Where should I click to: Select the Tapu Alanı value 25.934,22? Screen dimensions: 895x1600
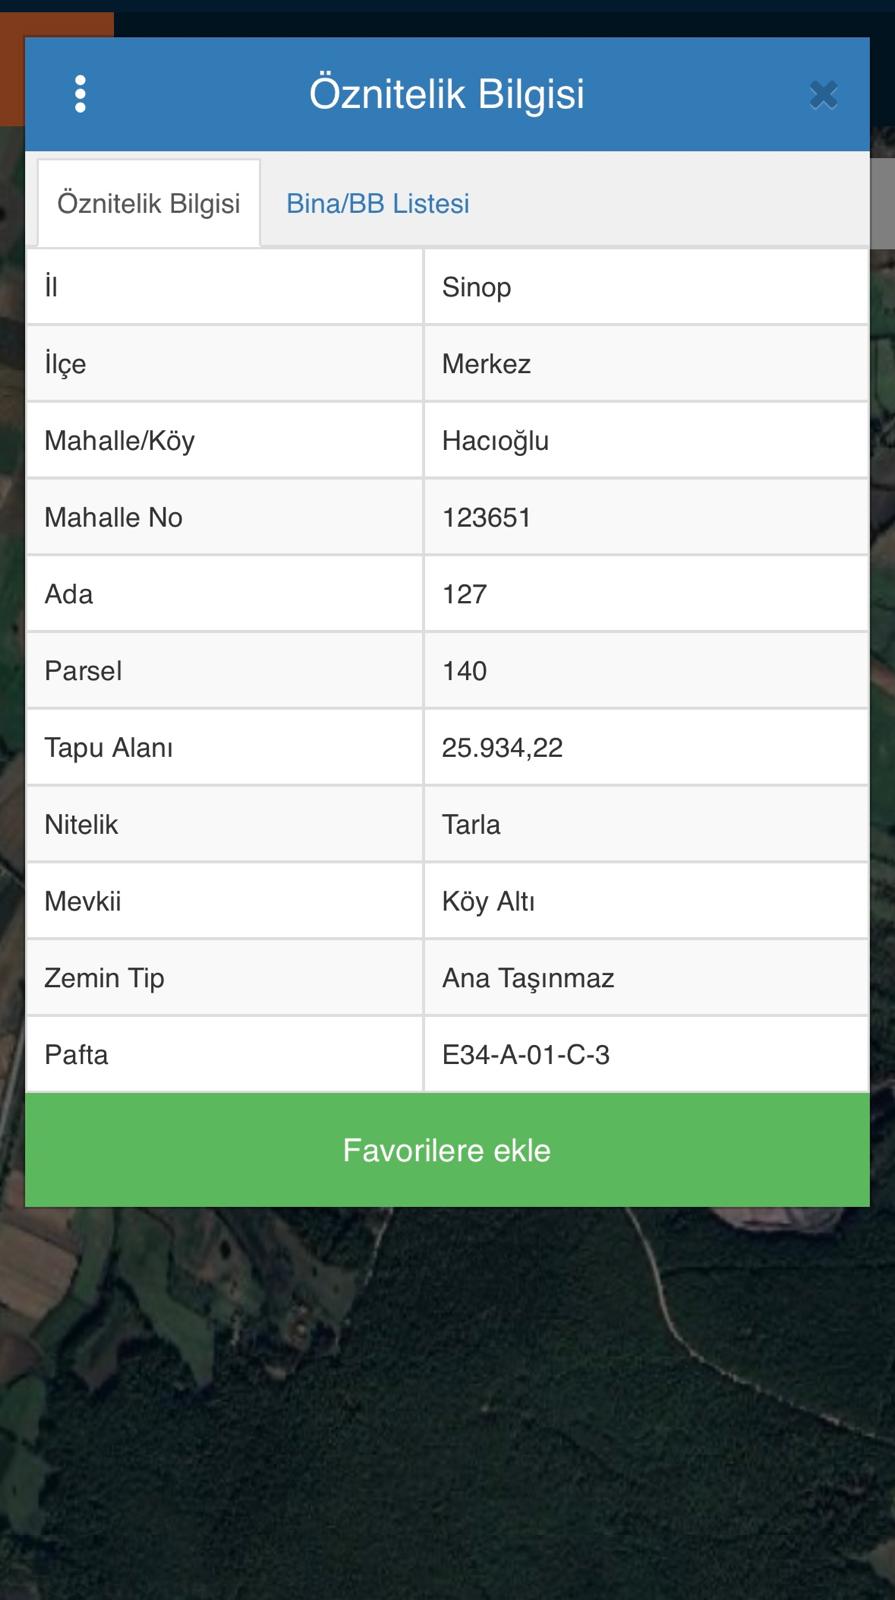(x=502, y=748)
